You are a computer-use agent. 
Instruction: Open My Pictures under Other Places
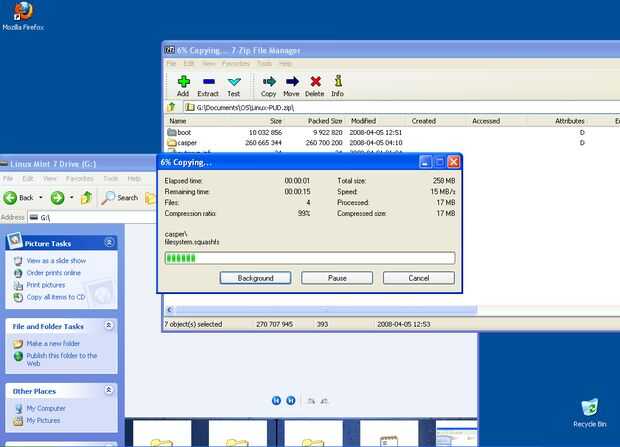43,420
